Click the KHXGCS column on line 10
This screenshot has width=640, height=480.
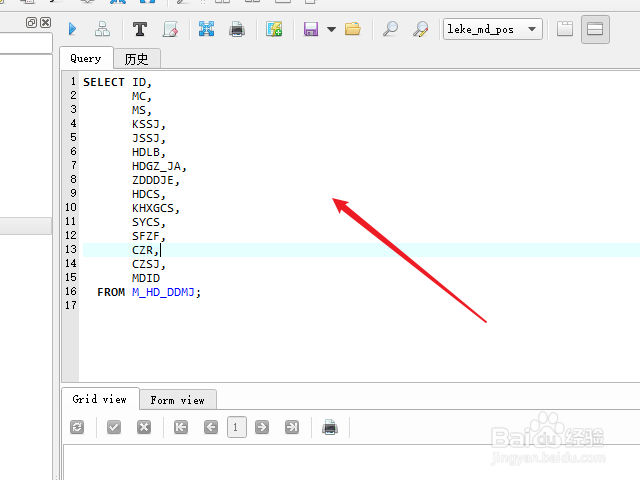point(153,209)
